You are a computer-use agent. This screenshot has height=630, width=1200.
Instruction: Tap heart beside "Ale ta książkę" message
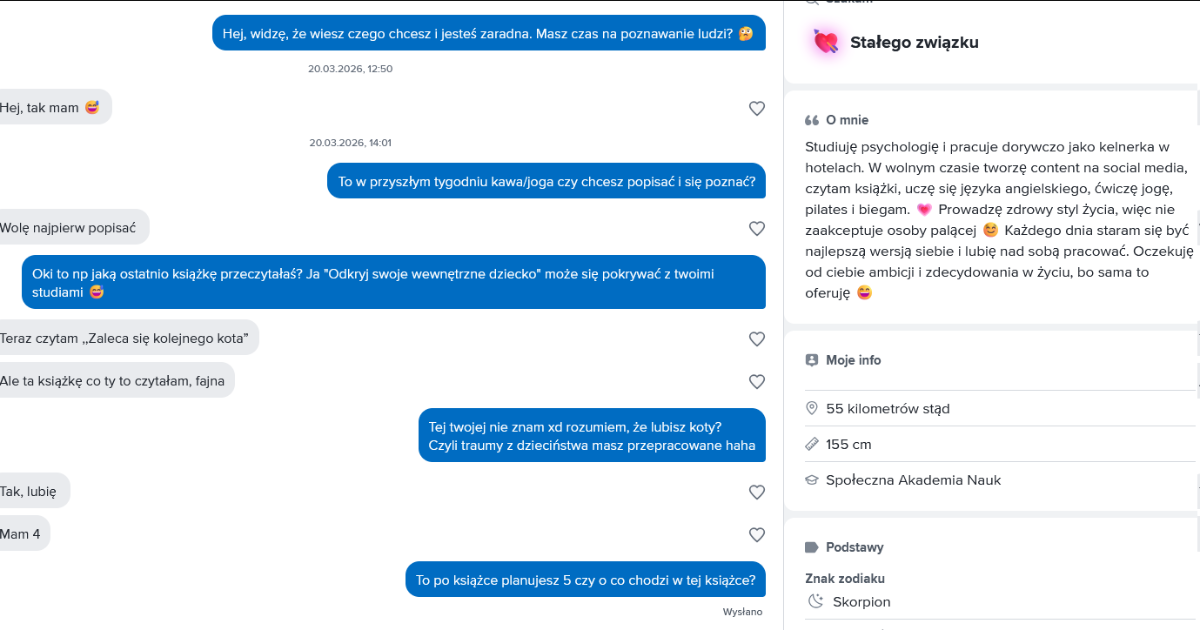[x=757, y=382]
